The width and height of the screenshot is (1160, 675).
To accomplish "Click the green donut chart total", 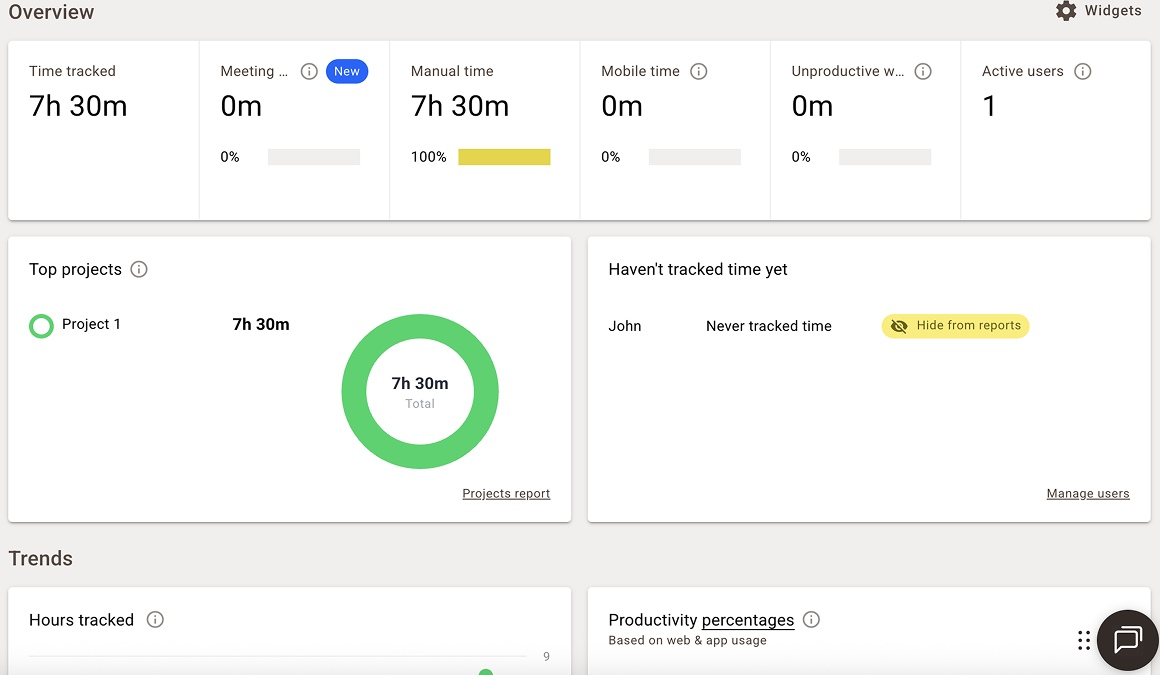I will pyautogui.click(x=420, y=390).
